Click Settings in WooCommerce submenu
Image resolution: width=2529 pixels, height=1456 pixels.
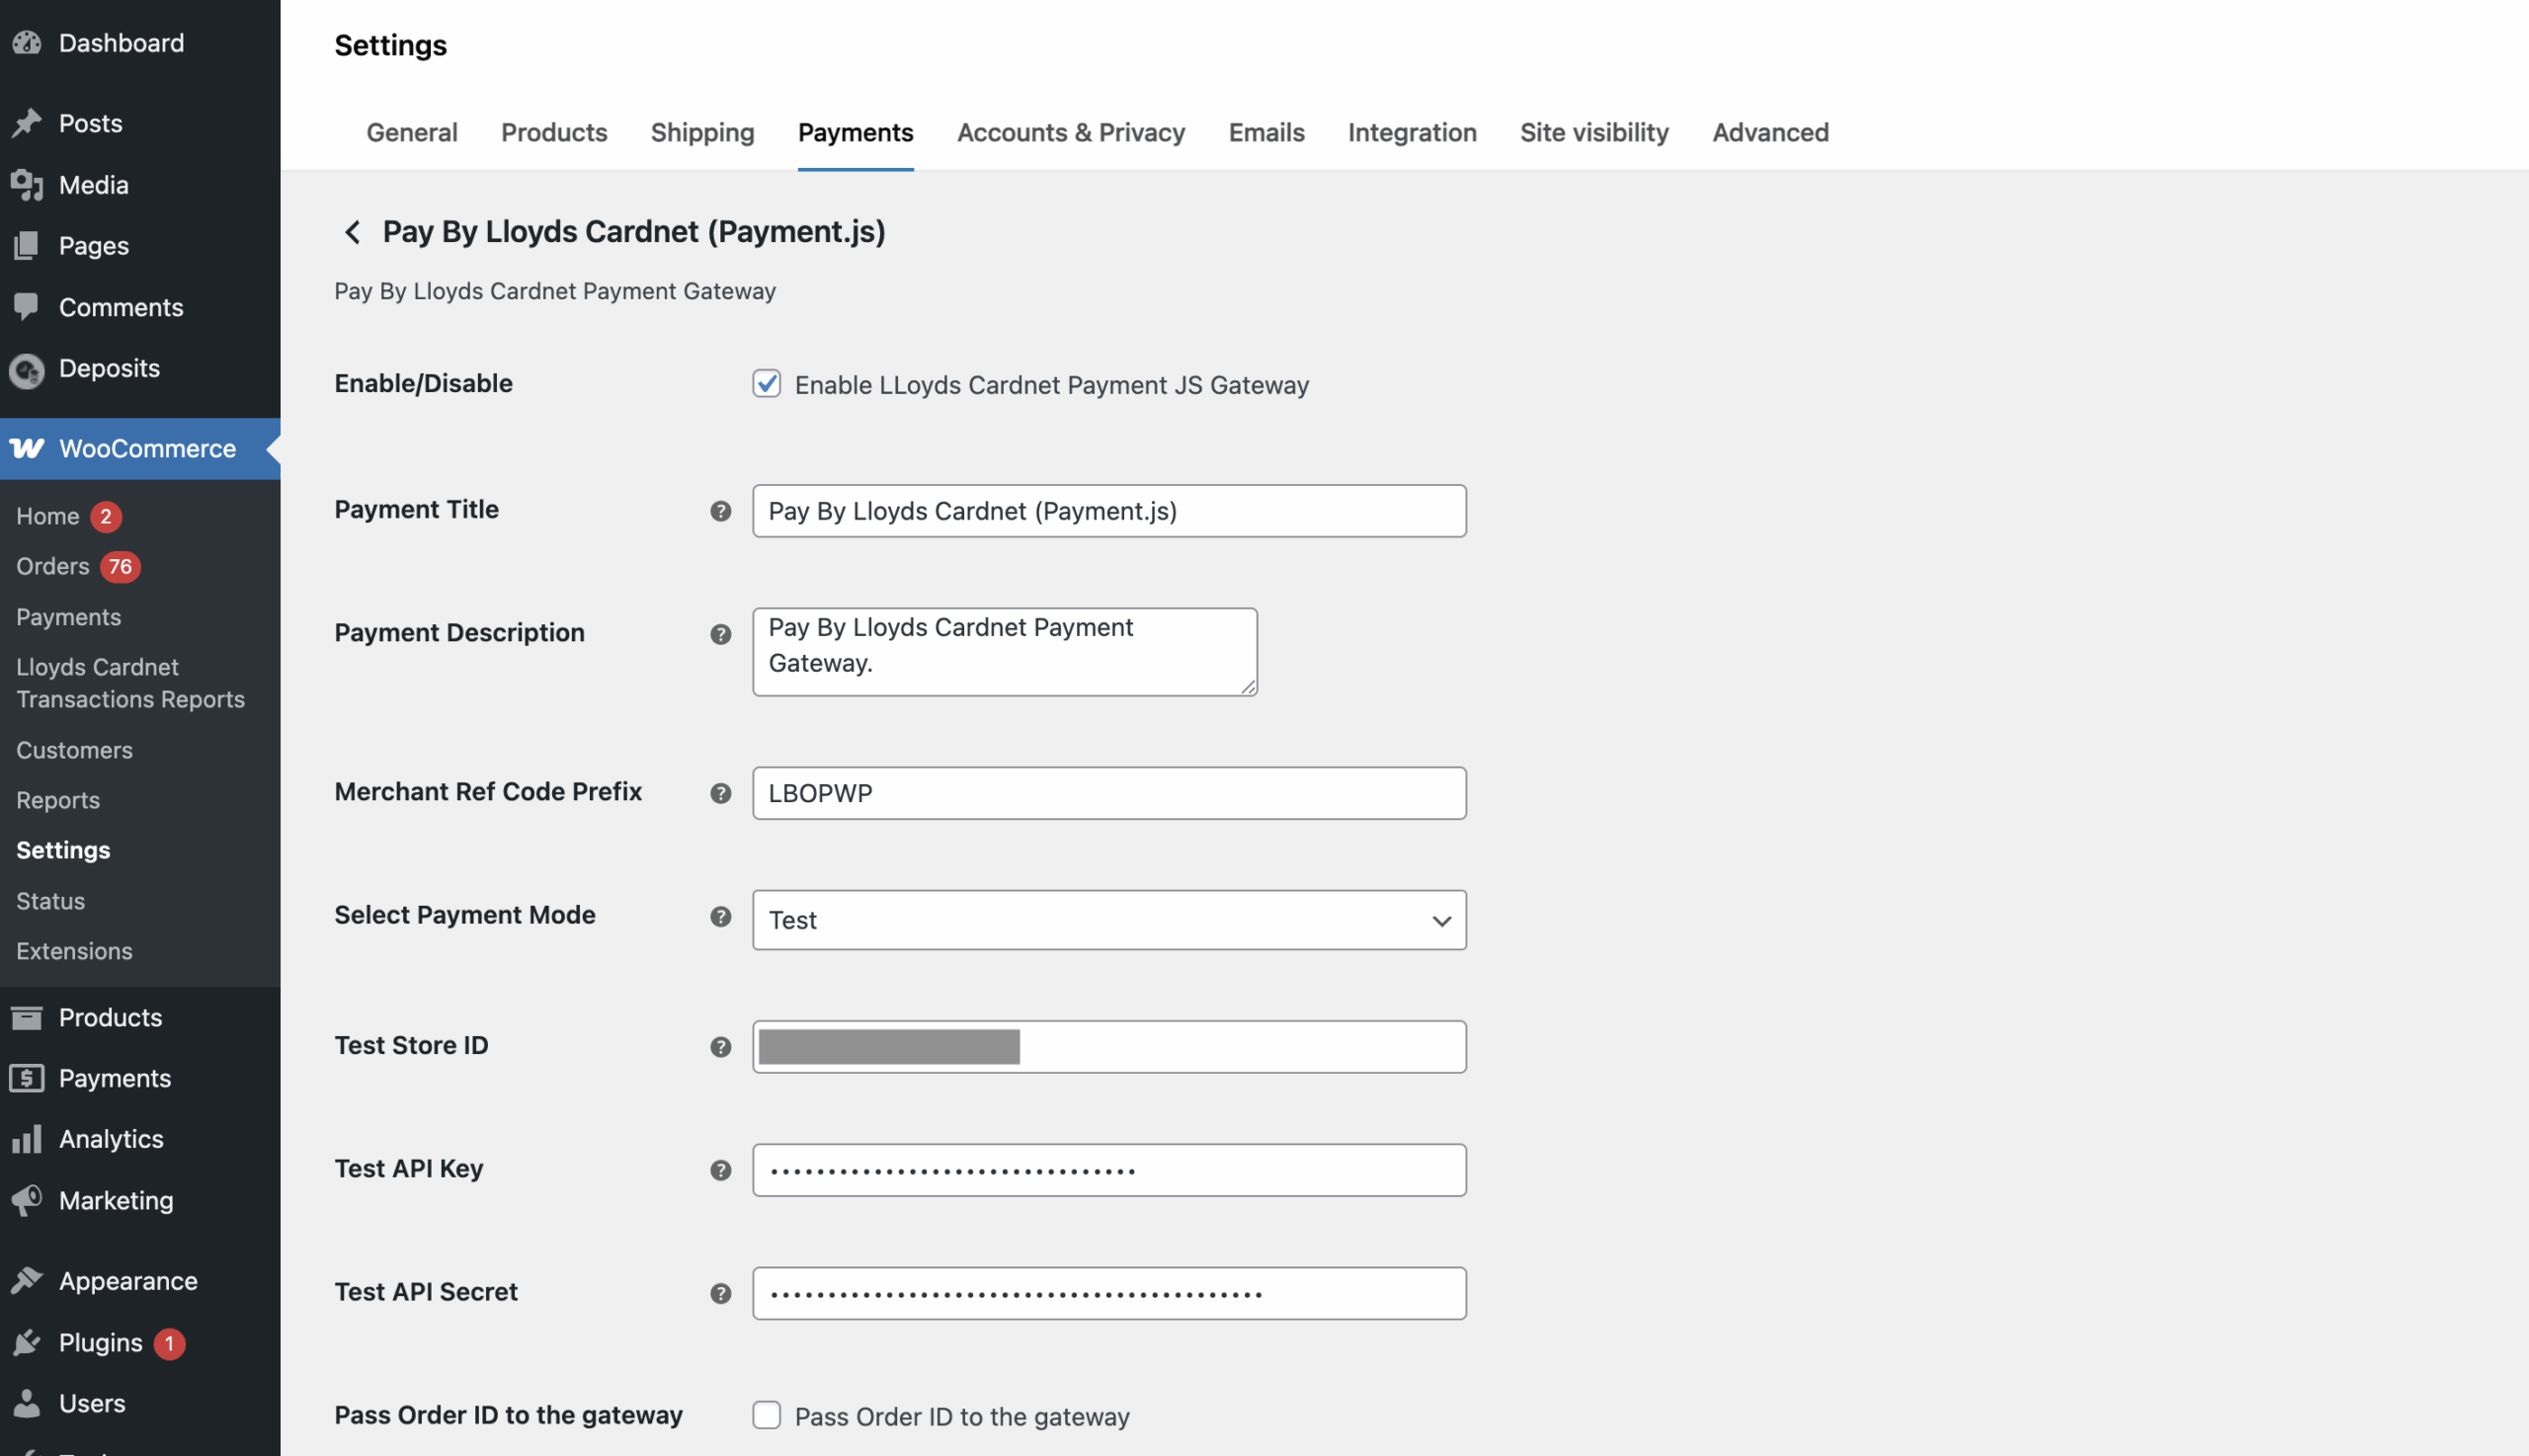click(x=63, y=850)
